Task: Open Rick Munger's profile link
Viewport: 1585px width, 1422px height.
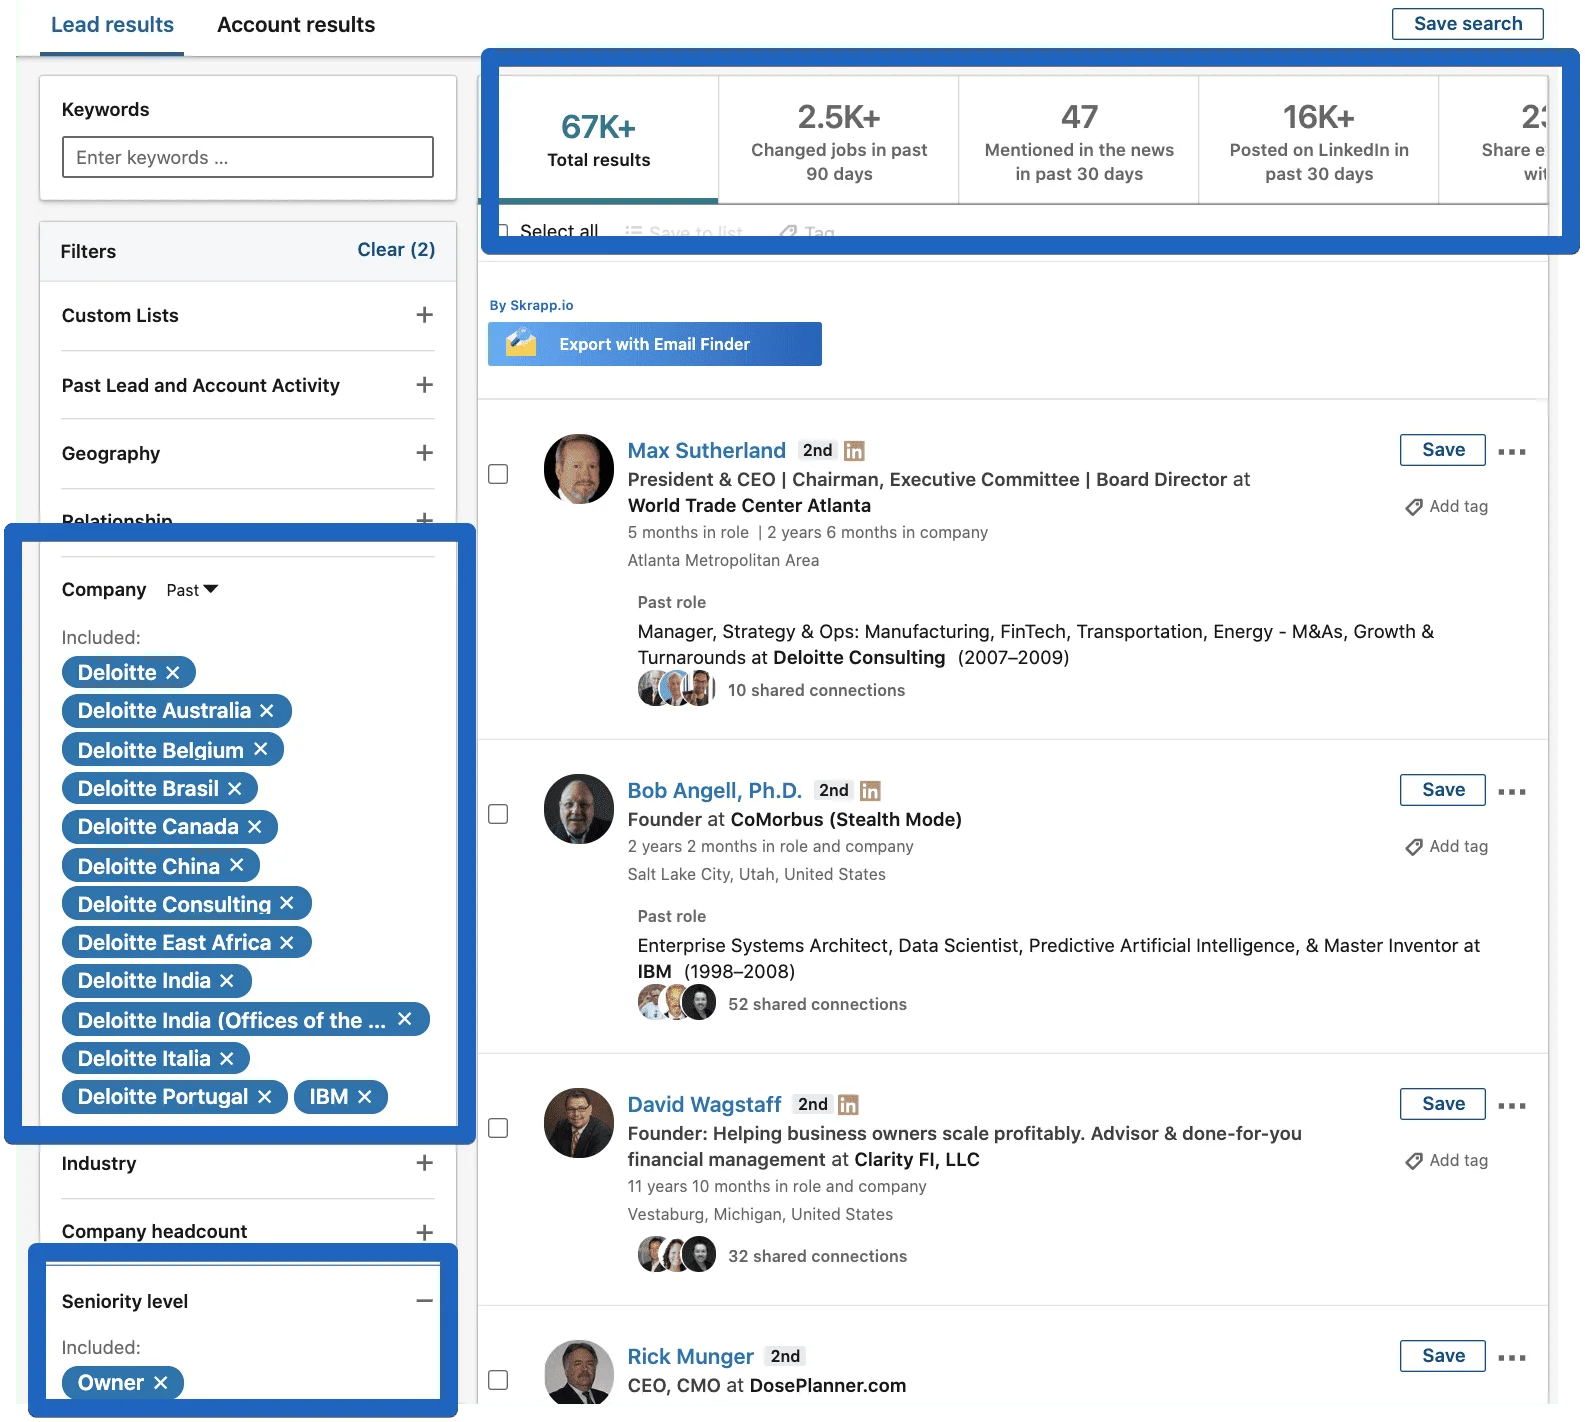Action: pos(690,1357)
